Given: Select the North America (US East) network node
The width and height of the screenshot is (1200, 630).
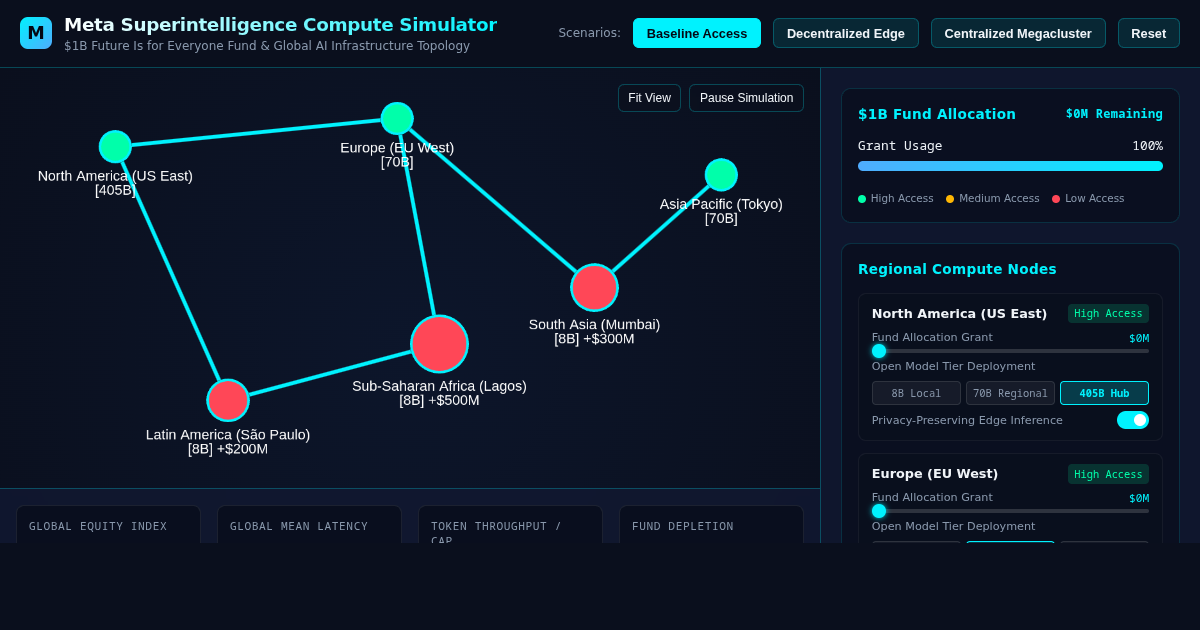Looking at the screenshot, I should point(115,146).
